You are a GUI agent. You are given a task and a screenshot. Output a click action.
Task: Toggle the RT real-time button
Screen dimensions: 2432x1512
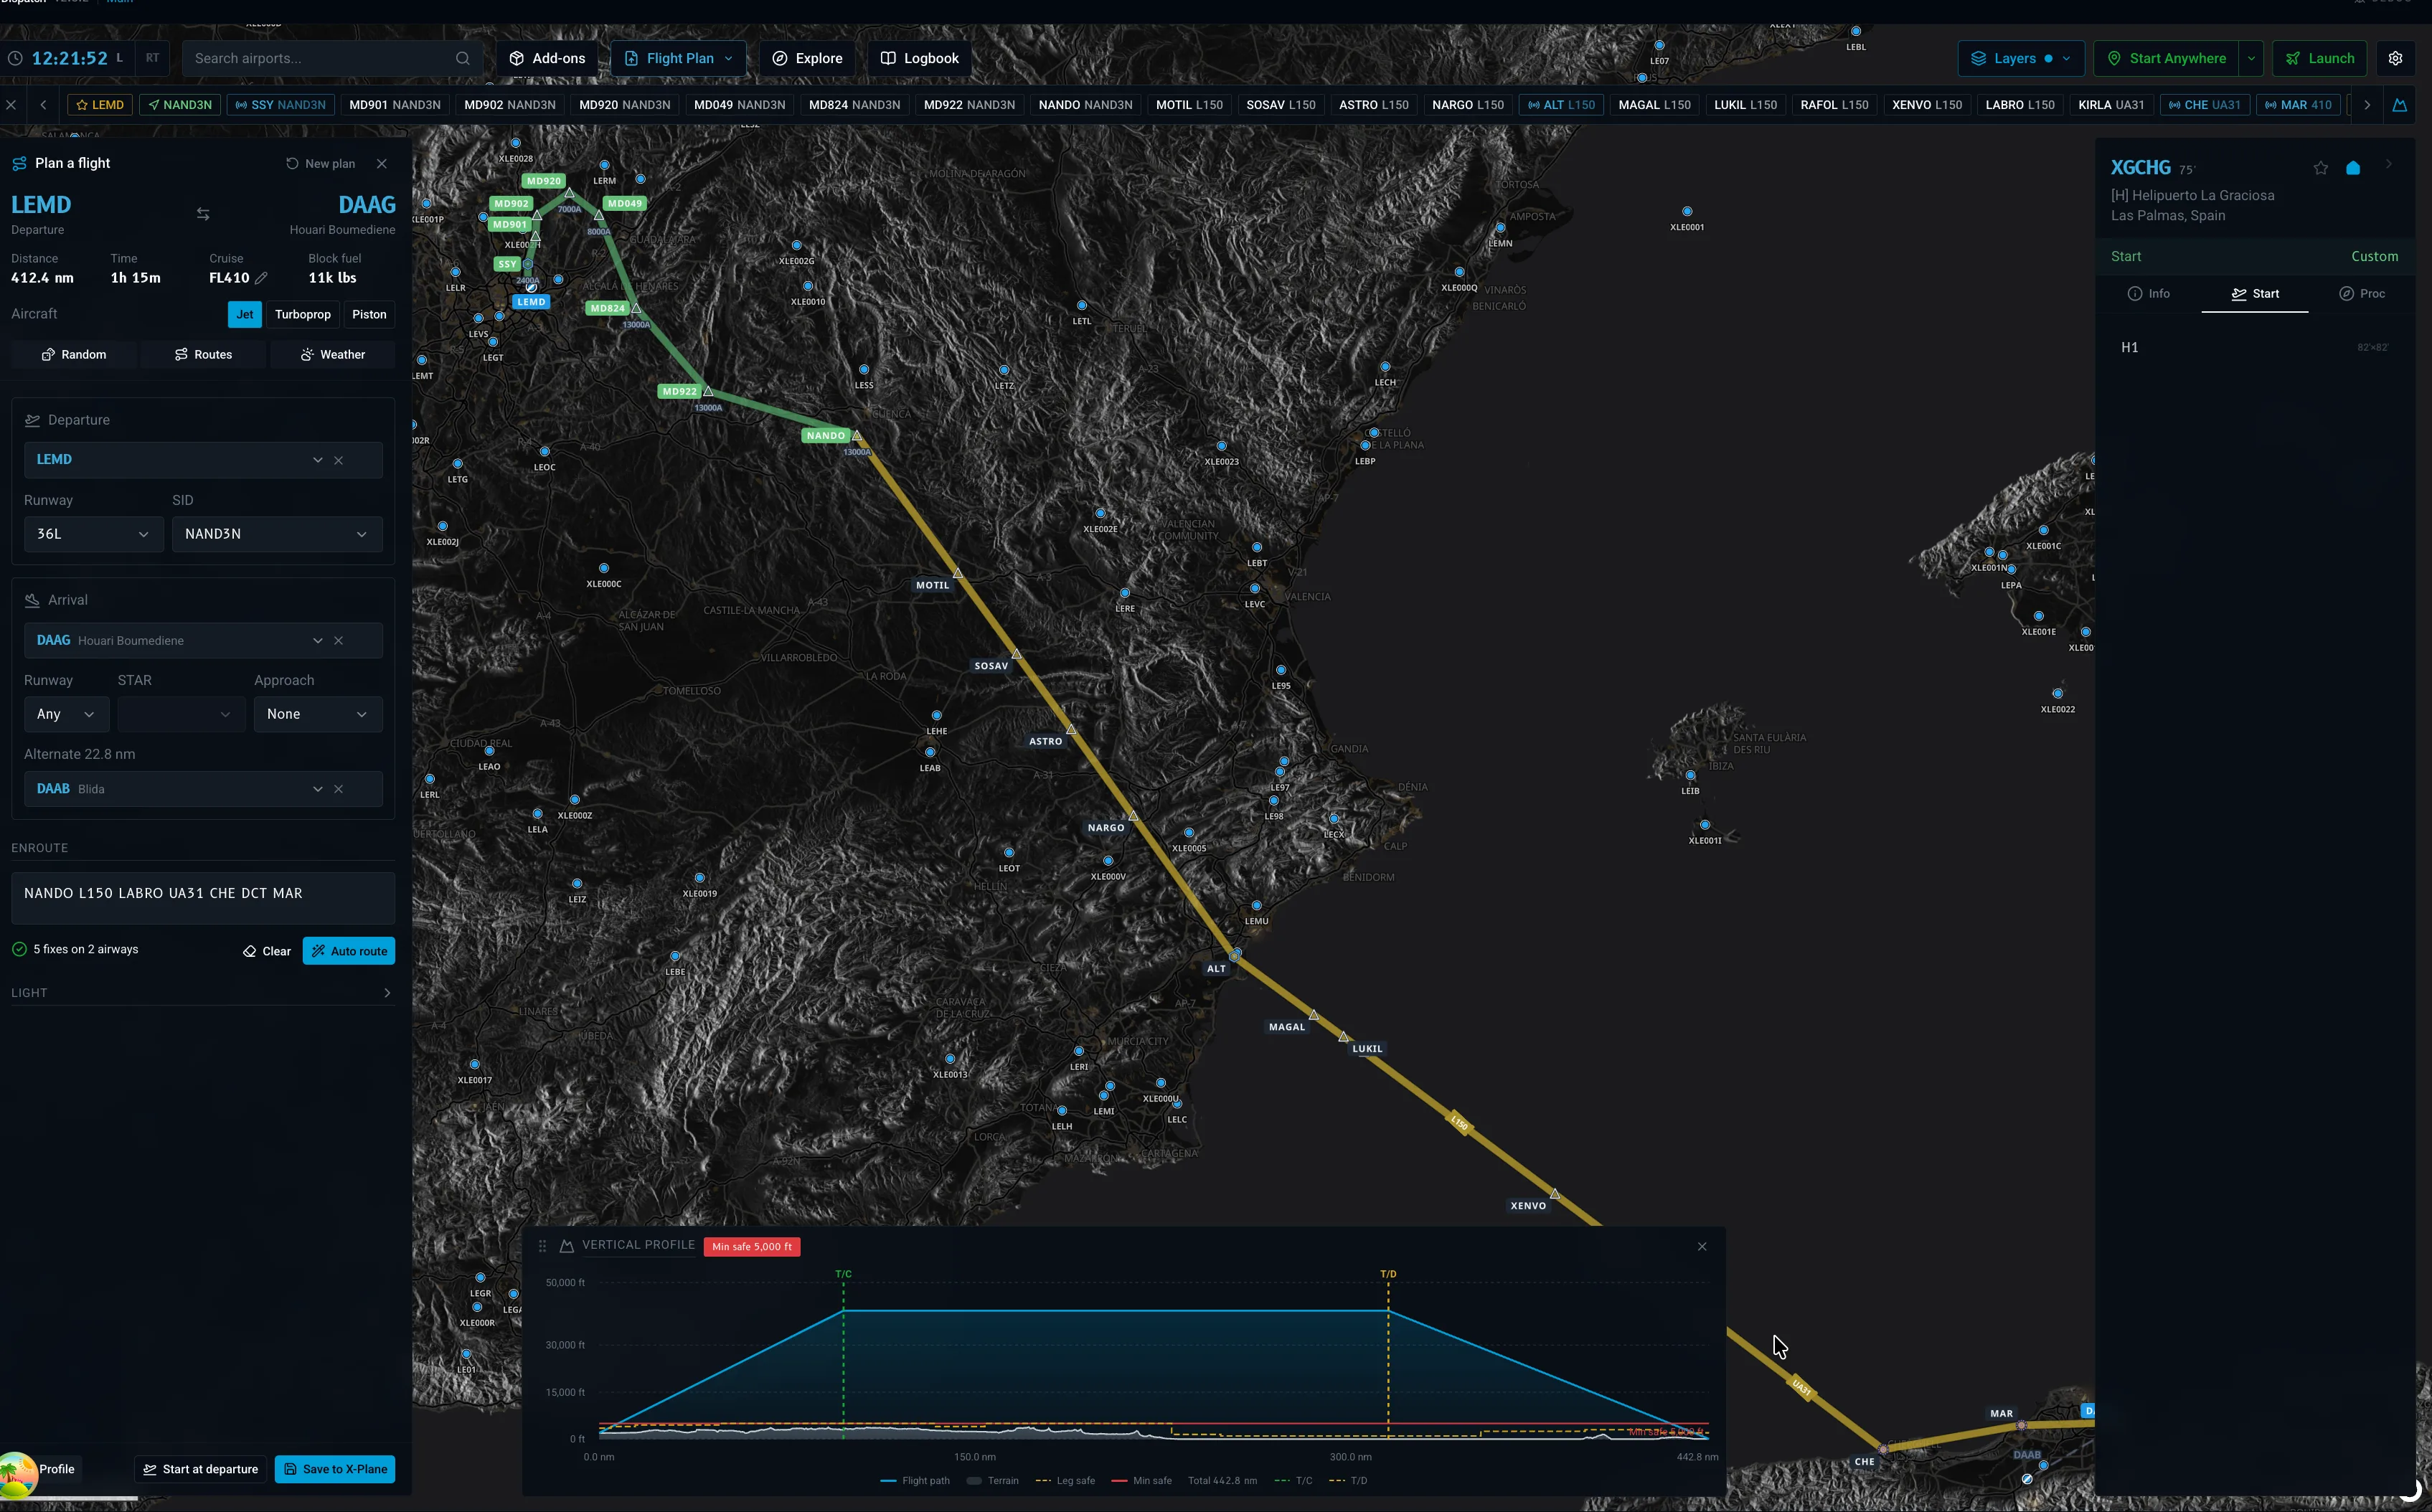152,58
